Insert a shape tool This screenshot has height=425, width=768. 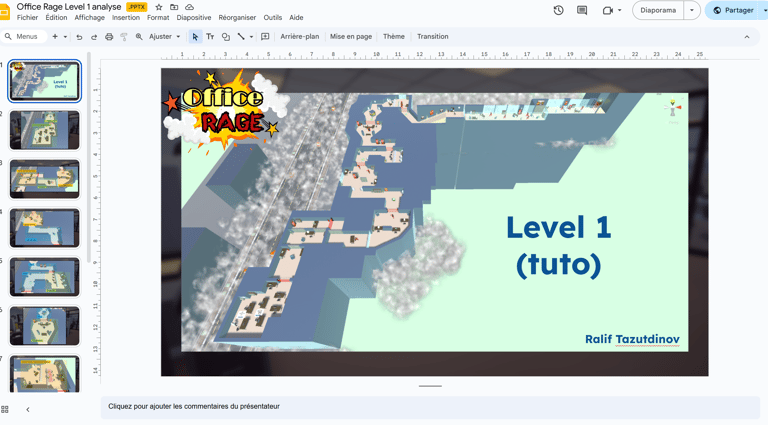click(226, 37)
